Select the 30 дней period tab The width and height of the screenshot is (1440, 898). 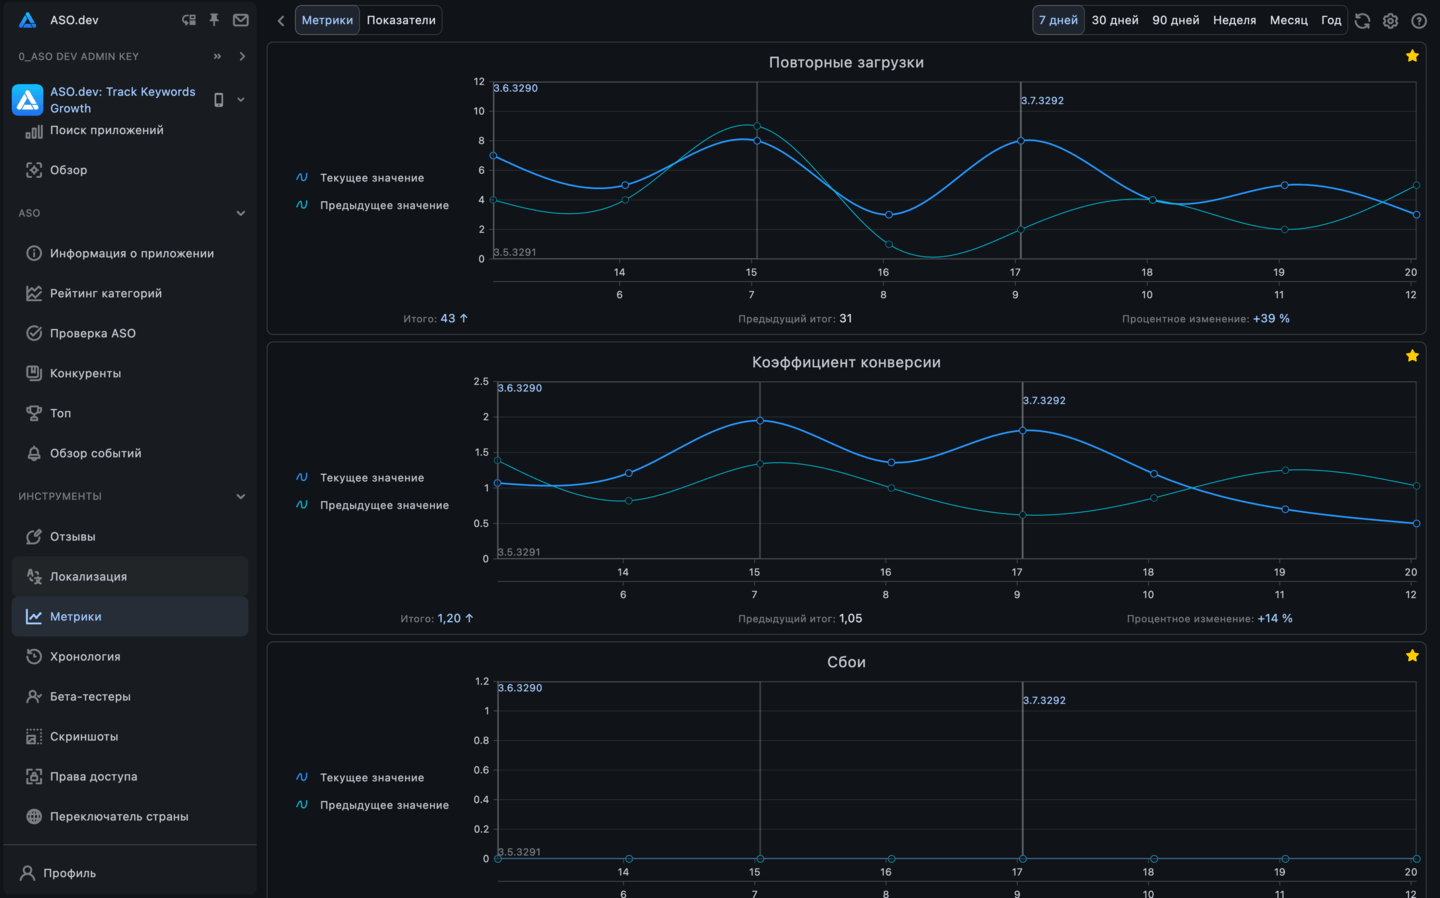tap(1114, 20)
